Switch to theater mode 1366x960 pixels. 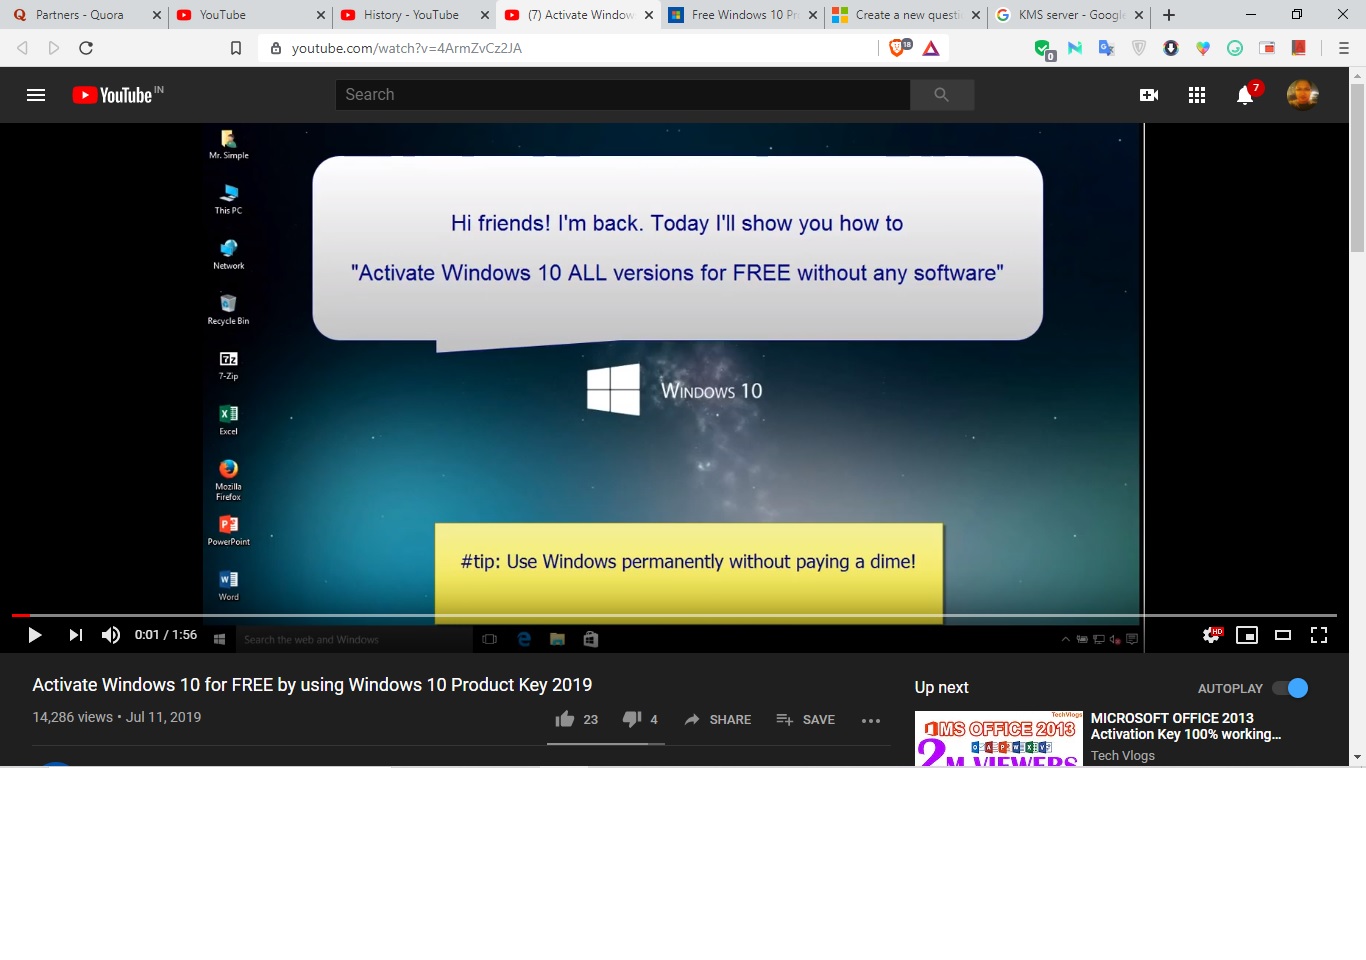tap(1283, 635)
